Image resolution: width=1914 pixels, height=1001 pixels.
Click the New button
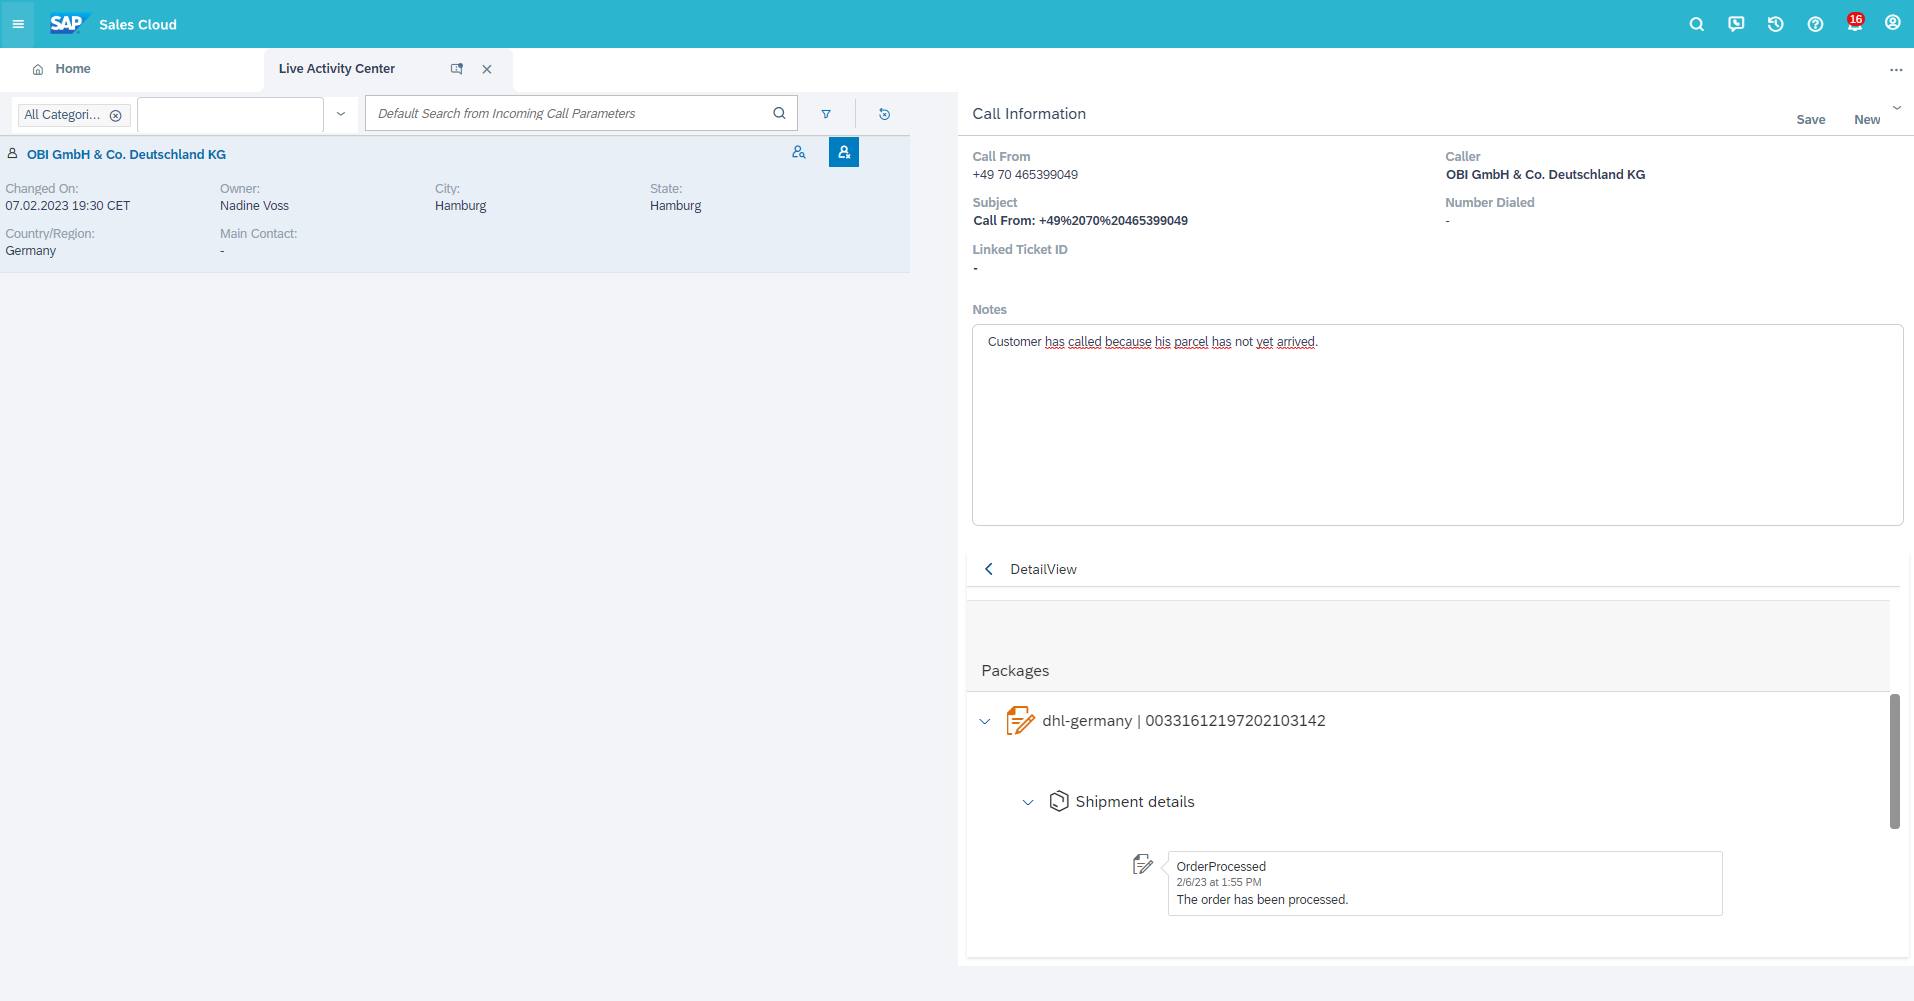(x=1867, y=119)
